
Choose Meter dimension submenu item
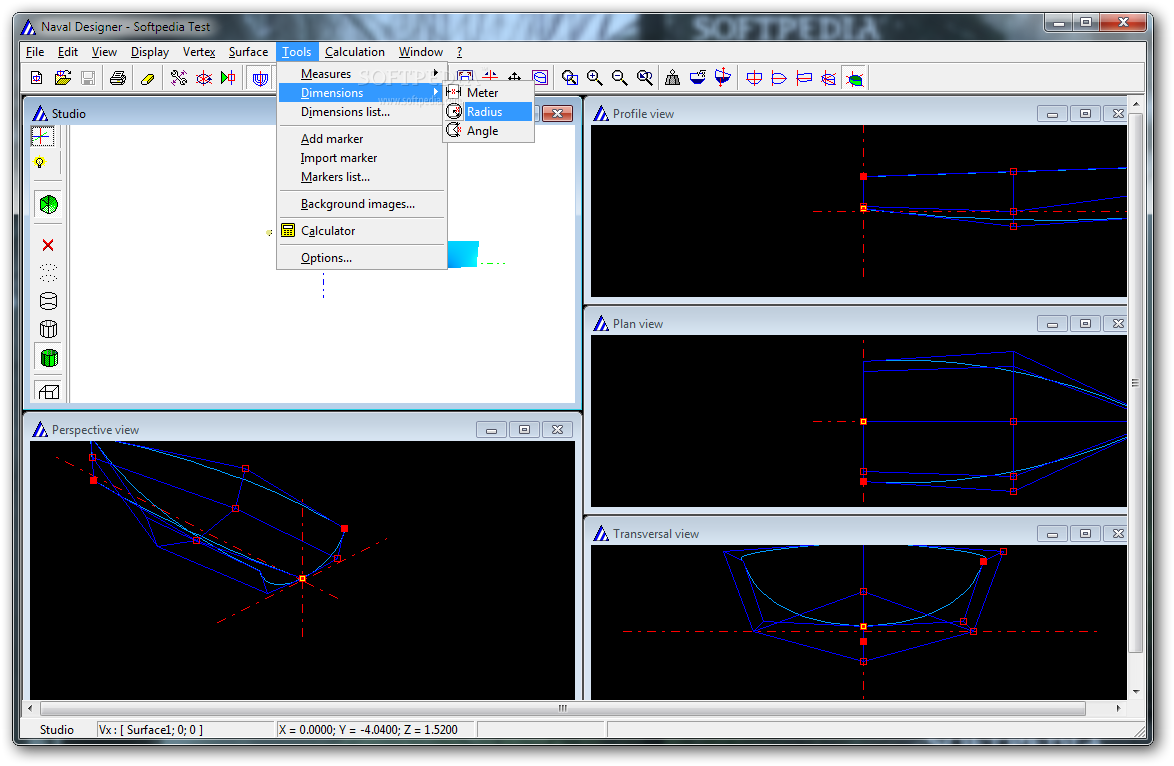pyautogui.click(x=489, y=93)
